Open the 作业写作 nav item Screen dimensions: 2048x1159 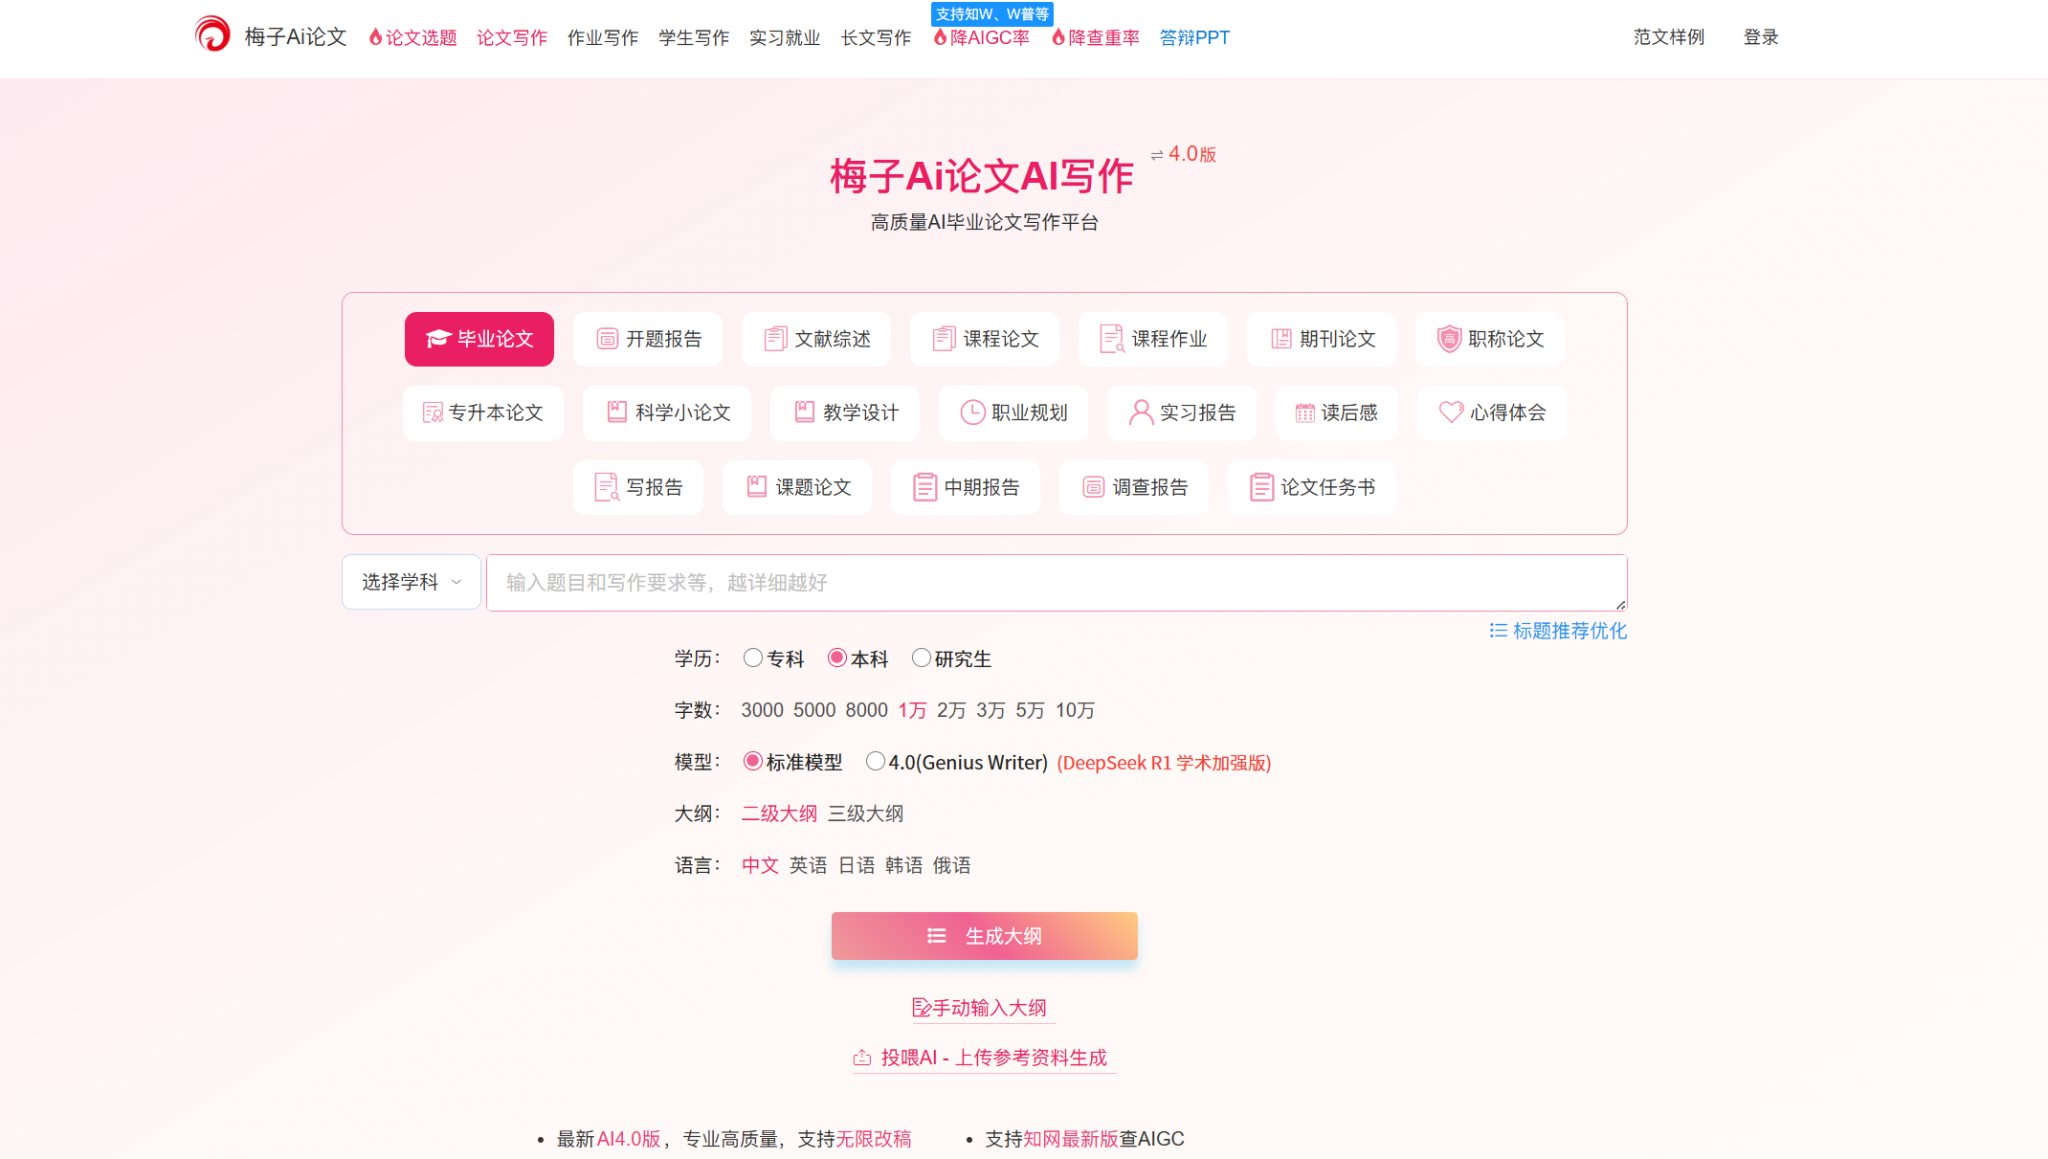coord(603,37)
